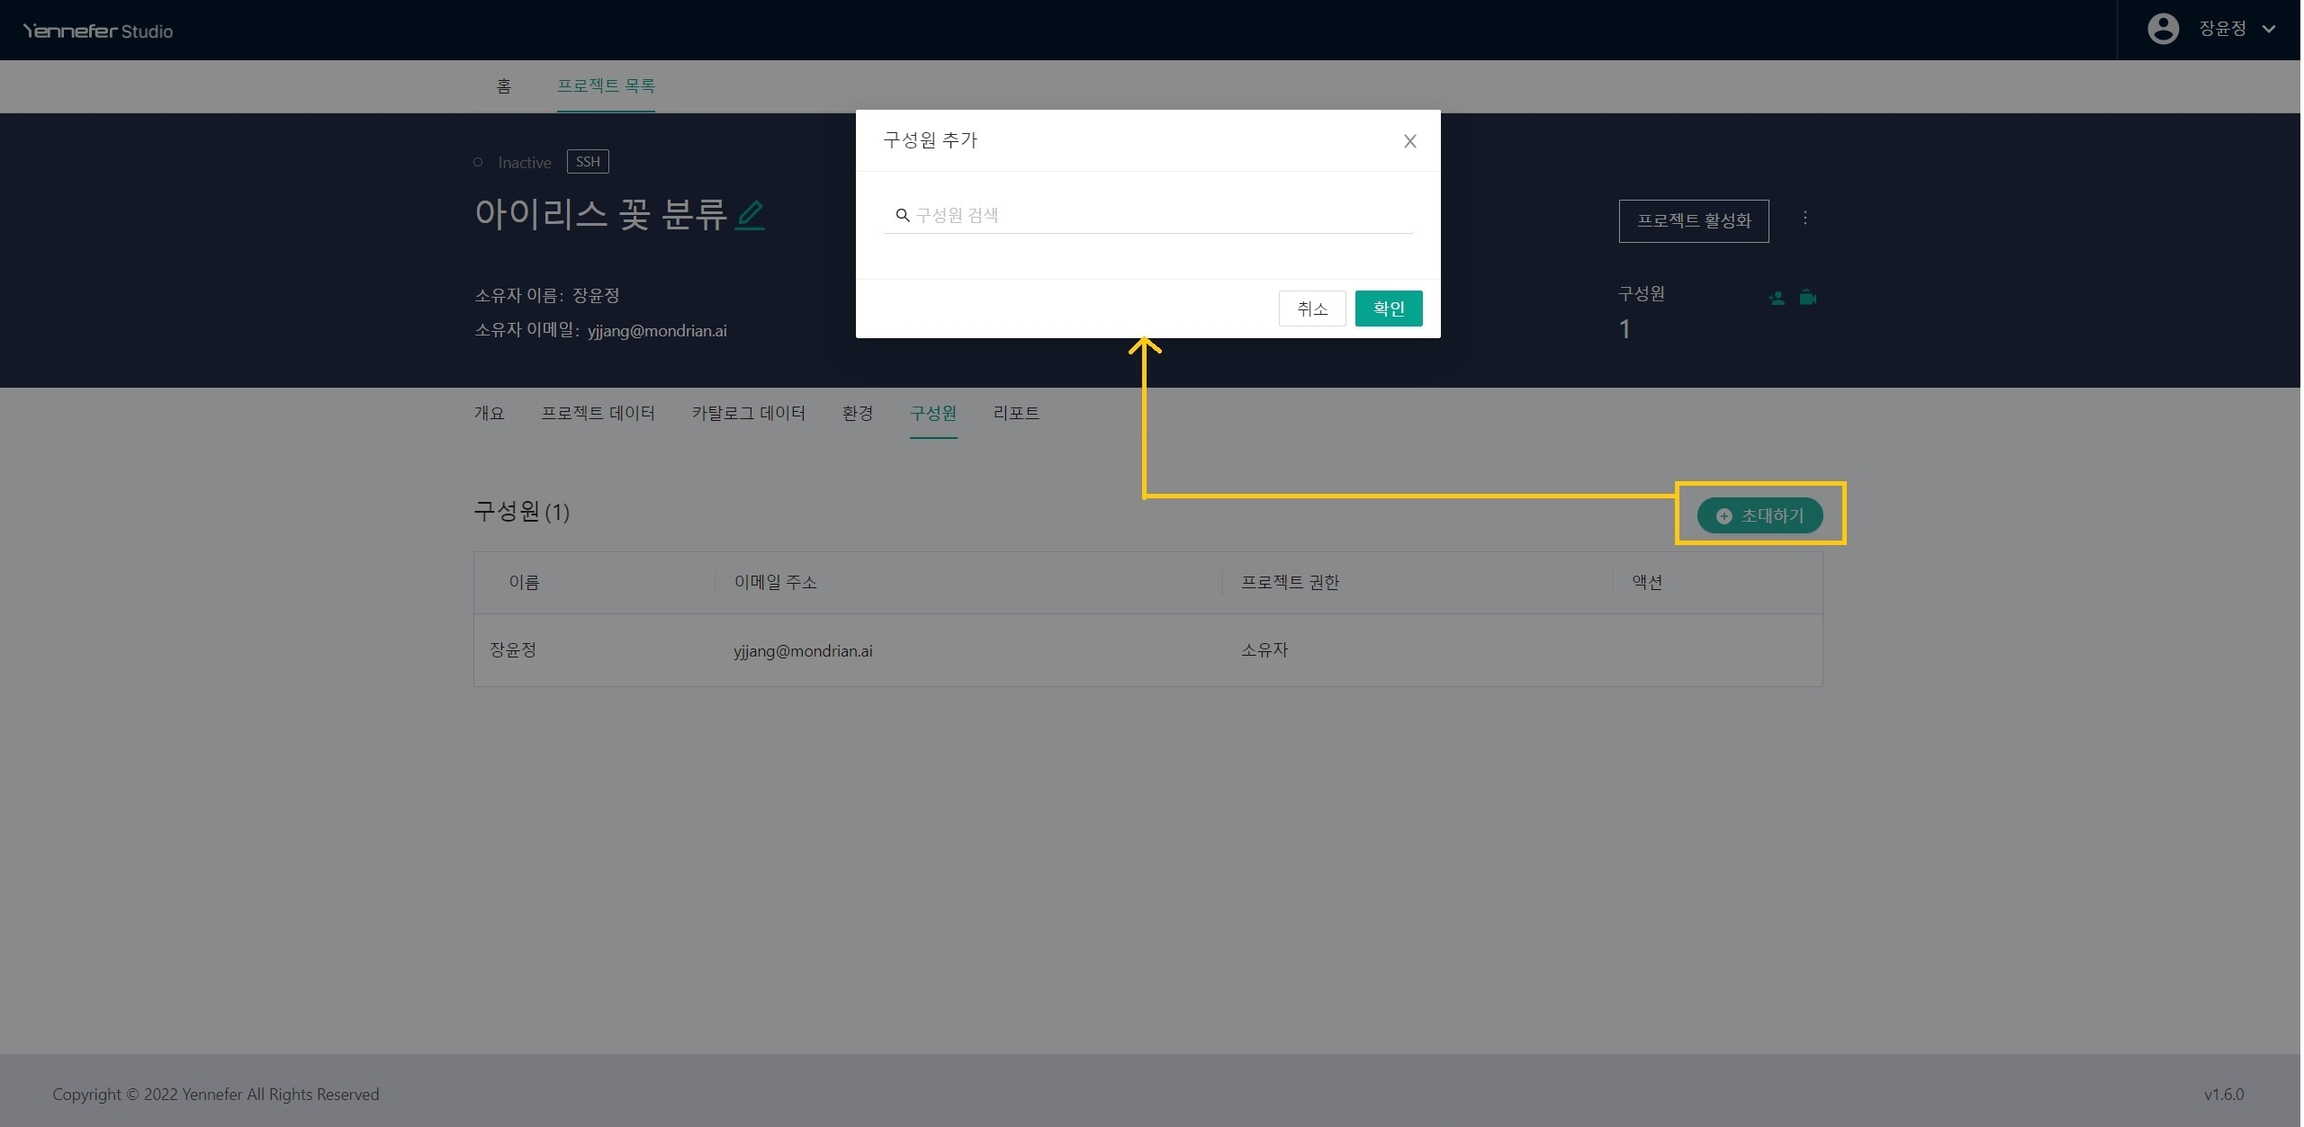Click the Yennefer Studio logo
This screenshot has height=1127, width=2304.
click(97, 31)
